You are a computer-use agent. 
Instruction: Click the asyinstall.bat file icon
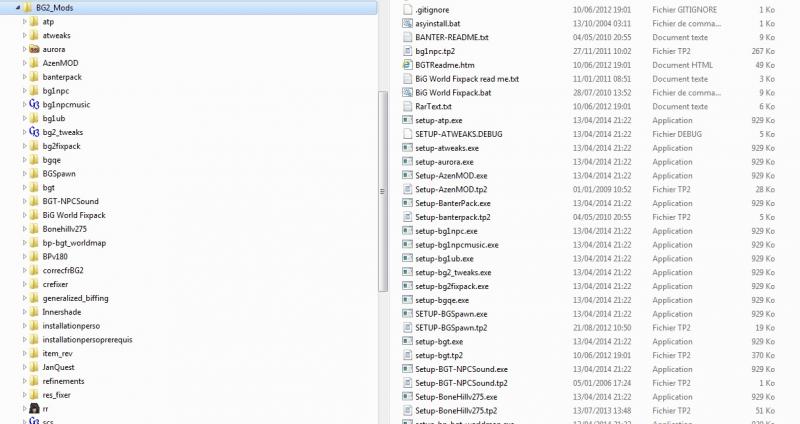[x=407, y=23]
